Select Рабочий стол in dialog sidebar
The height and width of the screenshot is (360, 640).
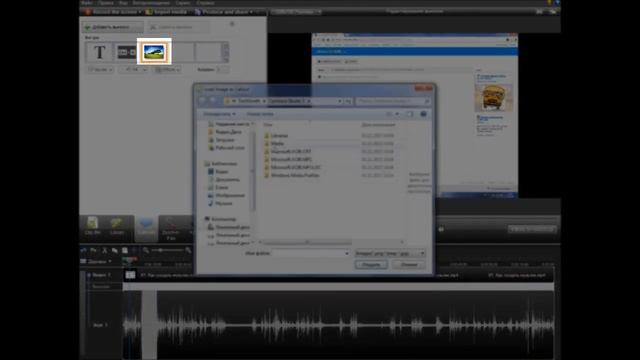click(x=227, y=148)
